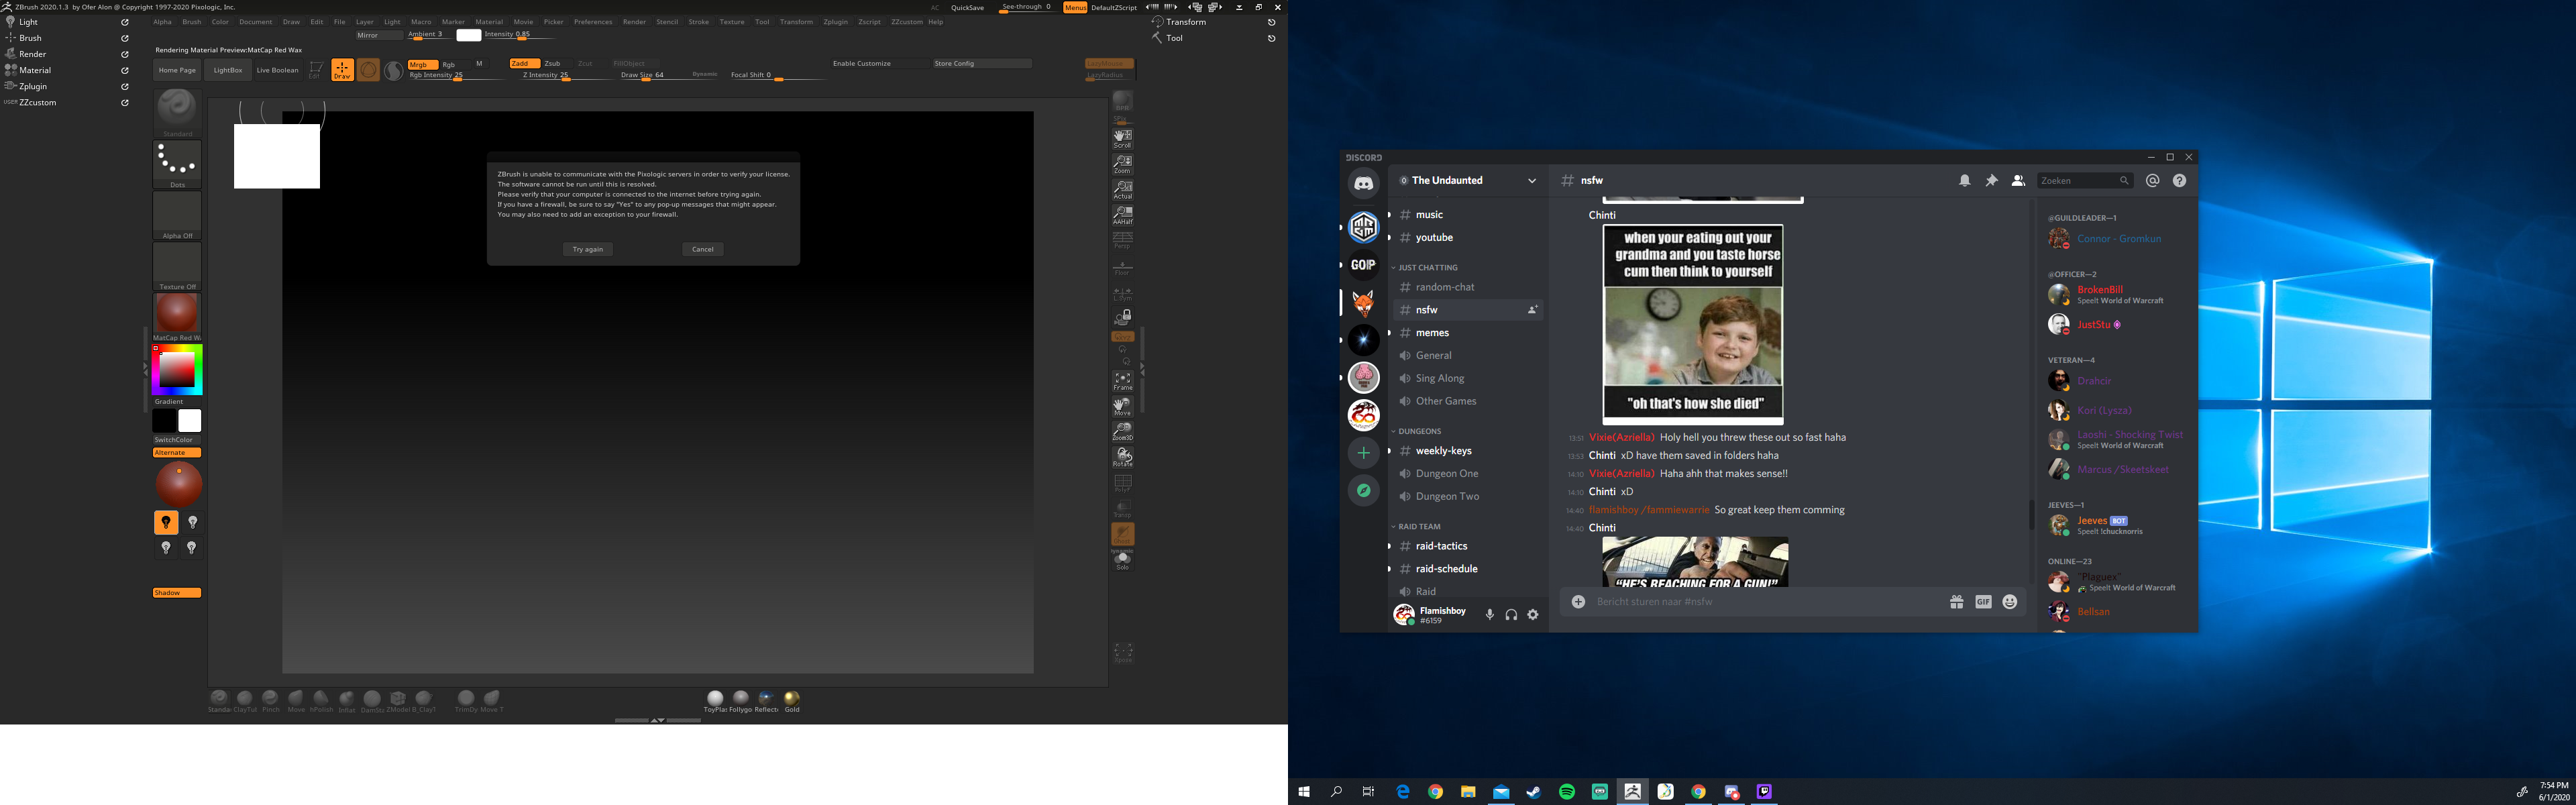Toggle the M material channel in ZBrush
The image size is (2576, 805).
[479, 63]
